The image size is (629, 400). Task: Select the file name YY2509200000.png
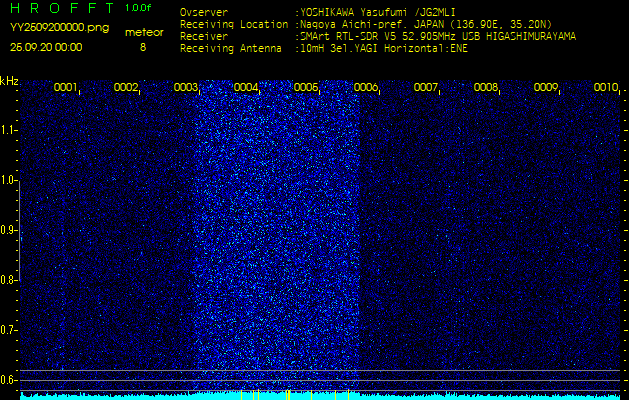tap(59, 28)
